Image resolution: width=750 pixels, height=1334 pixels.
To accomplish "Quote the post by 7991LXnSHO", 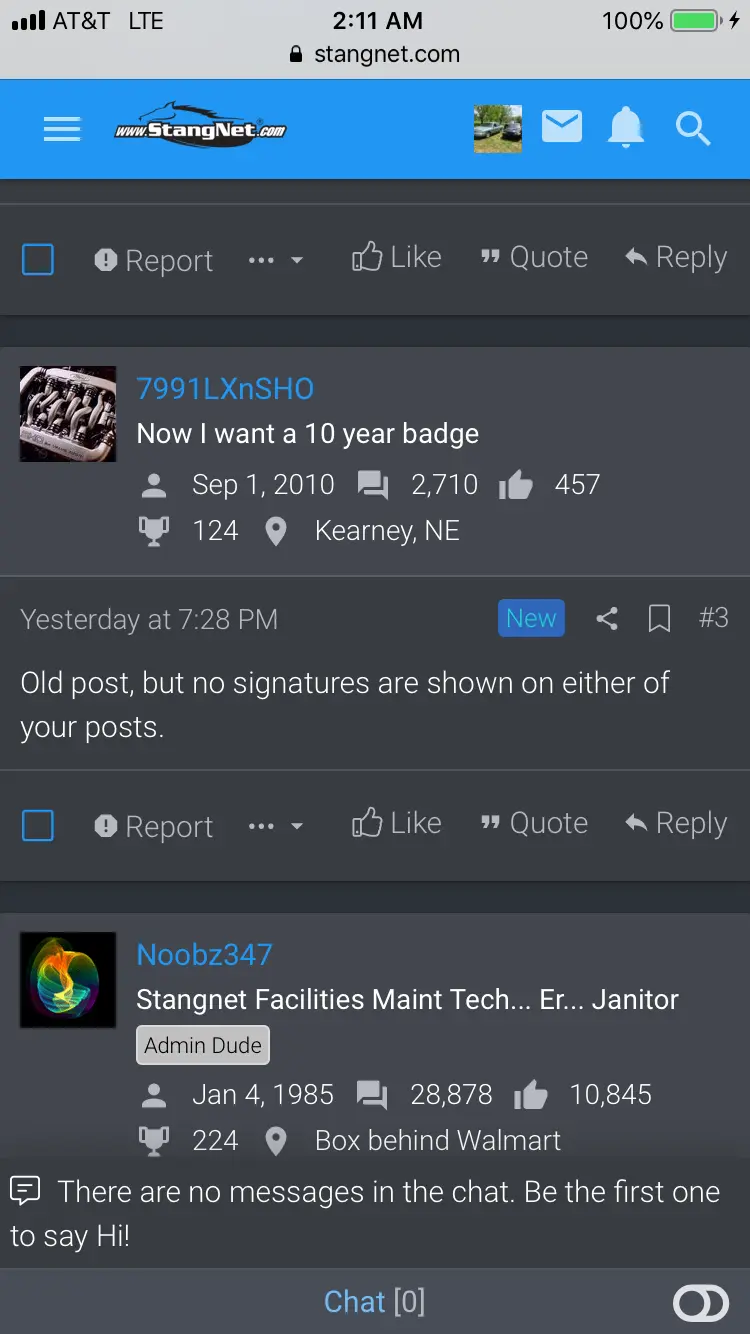I will tap(534, 824).
